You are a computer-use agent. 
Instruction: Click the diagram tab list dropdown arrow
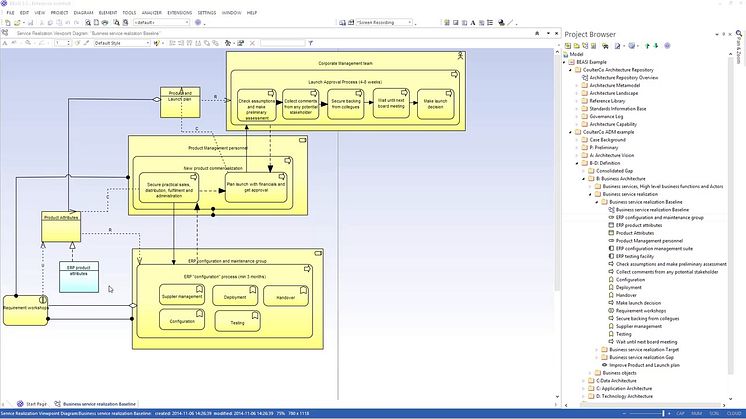[548, 33]
